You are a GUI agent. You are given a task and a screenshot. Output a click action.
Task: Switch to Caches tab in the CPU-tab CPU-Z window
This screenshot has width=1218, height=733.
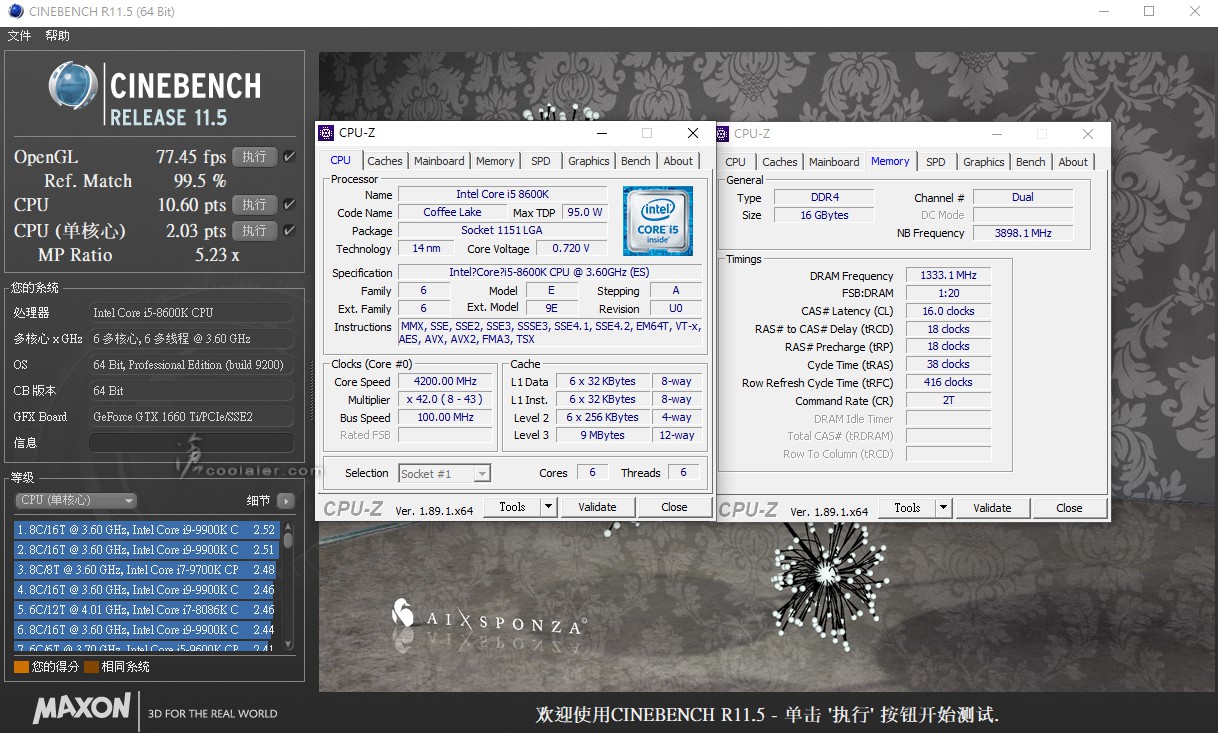(x=384, y=161)
